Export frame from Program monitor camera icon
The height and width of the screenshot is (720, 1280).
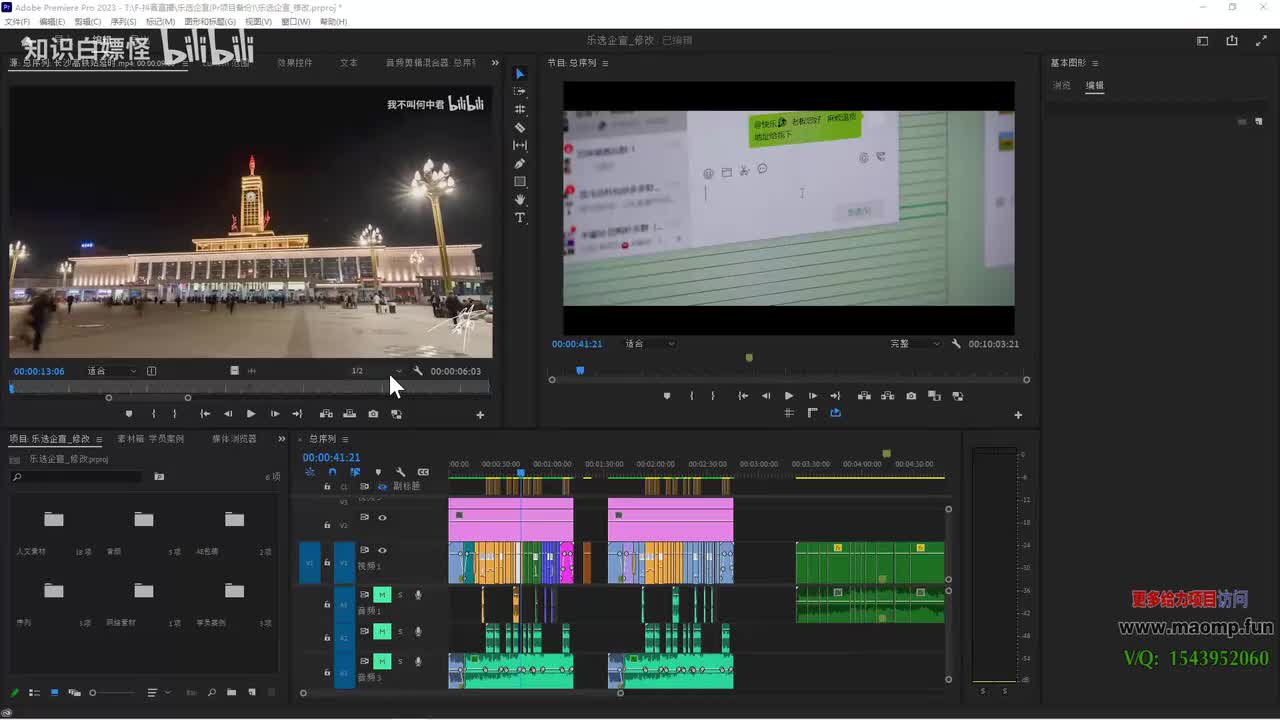(x=911, y=396)
